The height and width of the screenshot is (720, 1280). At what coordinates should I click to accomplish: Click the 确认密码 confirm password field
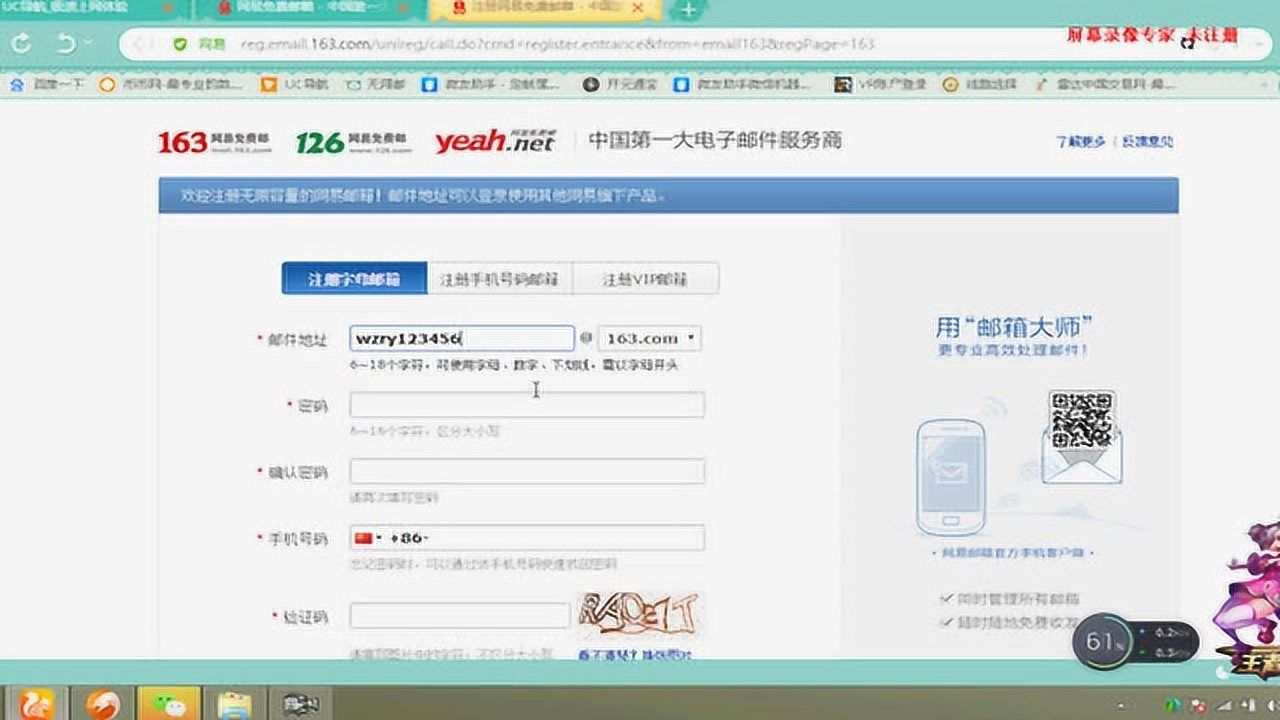click(527, 472)
